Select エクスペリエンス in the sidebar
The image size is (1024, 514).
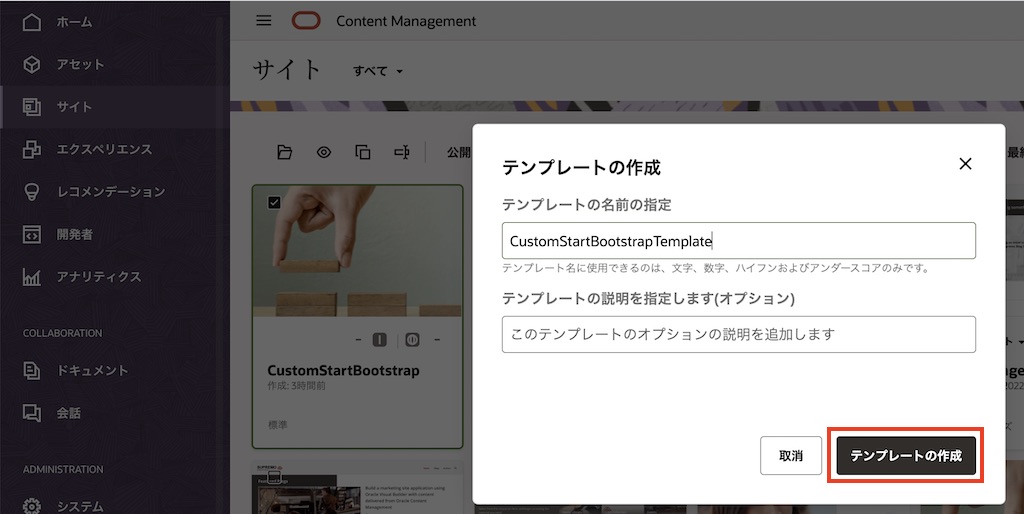tap(104, 149)
